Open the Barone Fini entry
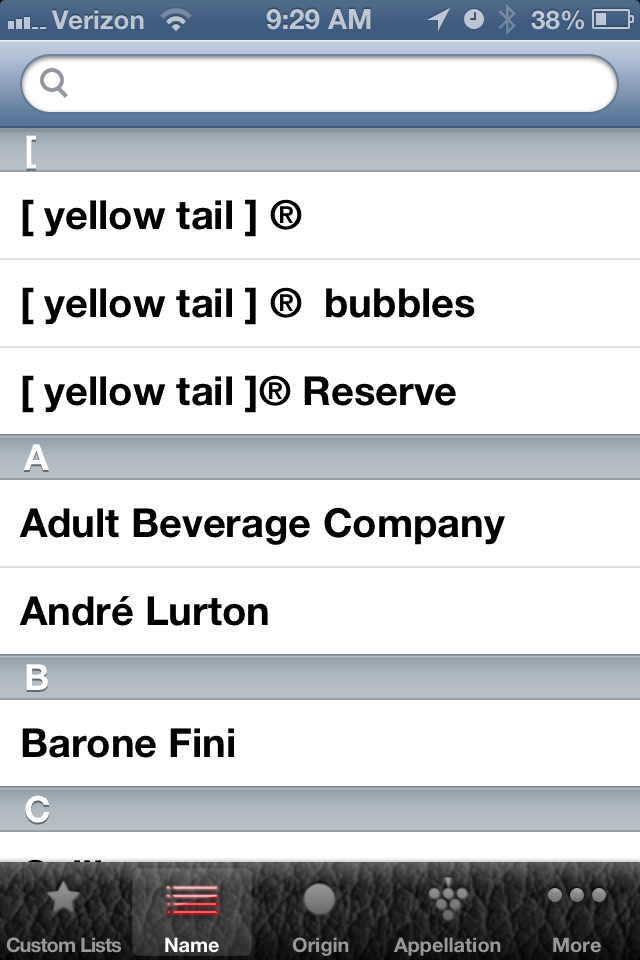Screen dimensions: 640x960 (320, 743)
